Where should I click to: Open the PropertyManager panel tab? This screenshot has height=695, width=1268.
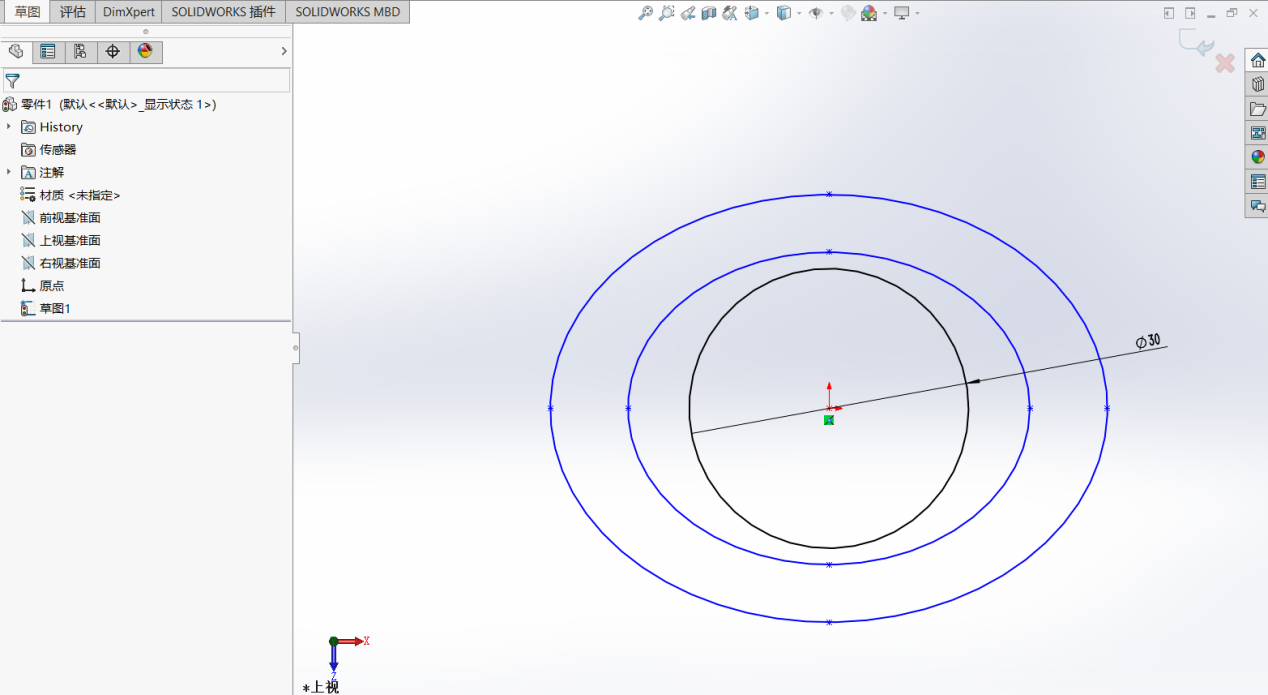[x=48, y=52]
